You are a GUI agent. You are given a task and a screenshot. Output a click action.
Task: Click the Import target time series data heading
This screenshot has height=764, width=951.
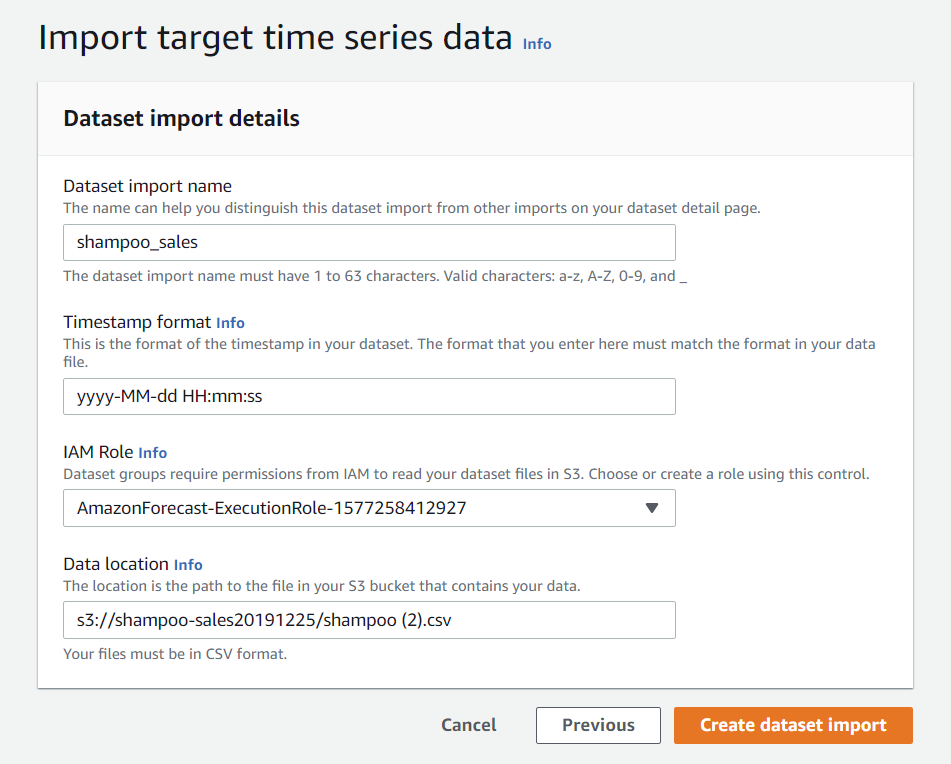click(x=275, y=38)
